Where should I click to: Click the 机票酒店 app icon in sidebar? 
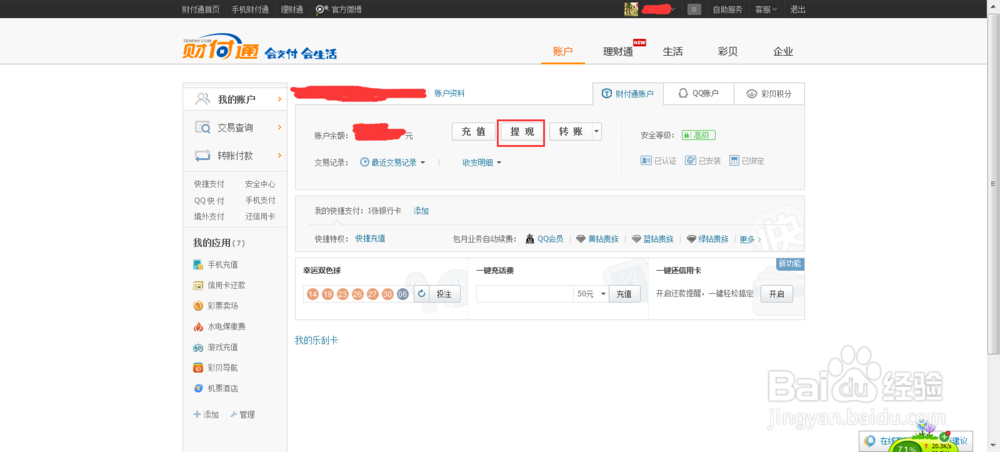pyautogui.click(x=198, y=388)
